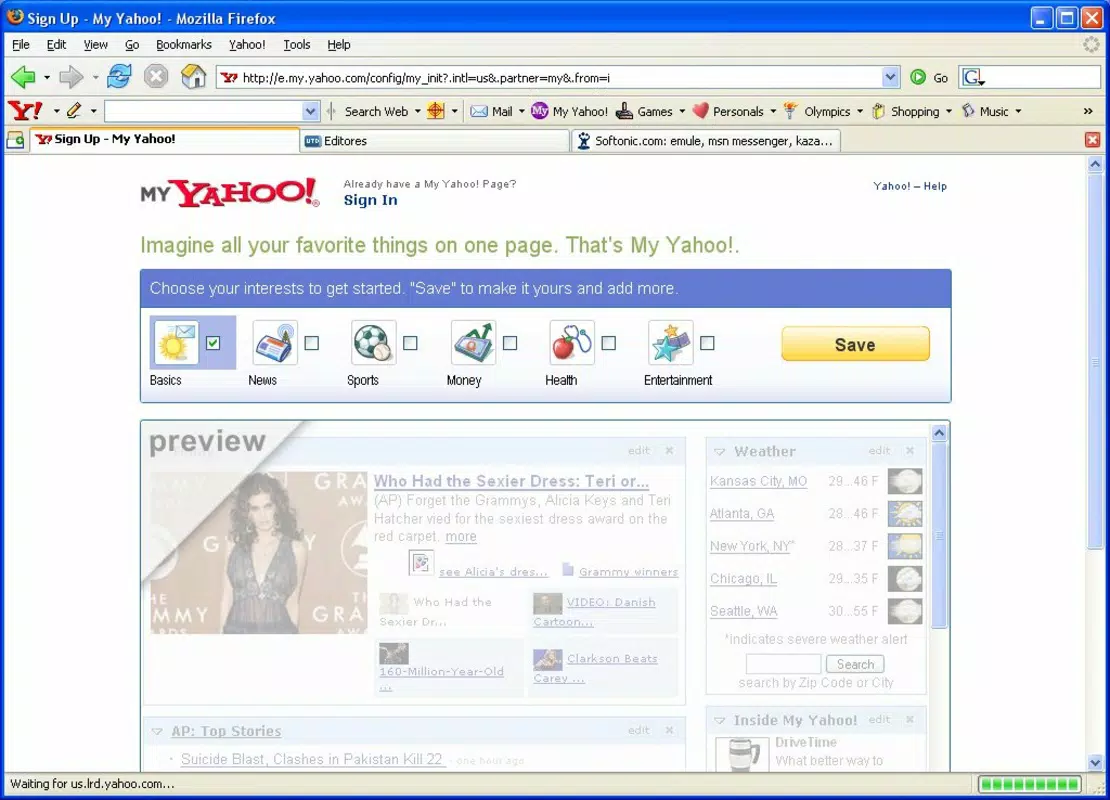
Task: Click the Help link at top right
Action: click(x=934, y=186)
